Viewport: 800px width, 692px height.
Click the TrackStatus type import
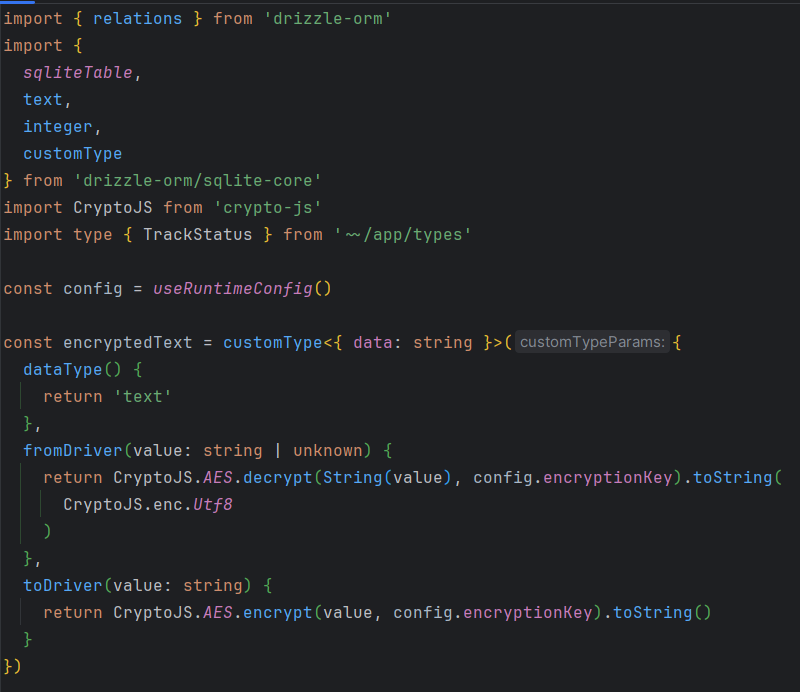(x=197, y=235)
